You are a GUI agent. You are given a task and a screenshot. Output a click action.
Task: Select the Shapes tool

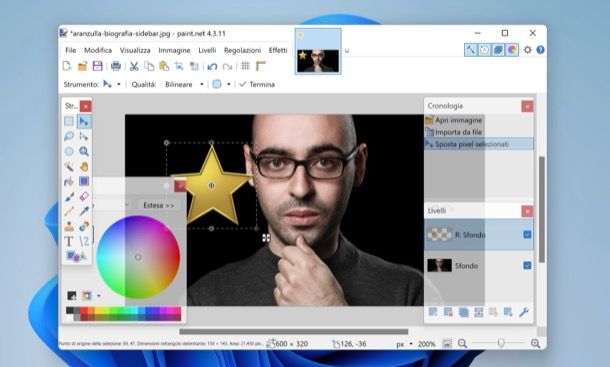click(76, 256)
